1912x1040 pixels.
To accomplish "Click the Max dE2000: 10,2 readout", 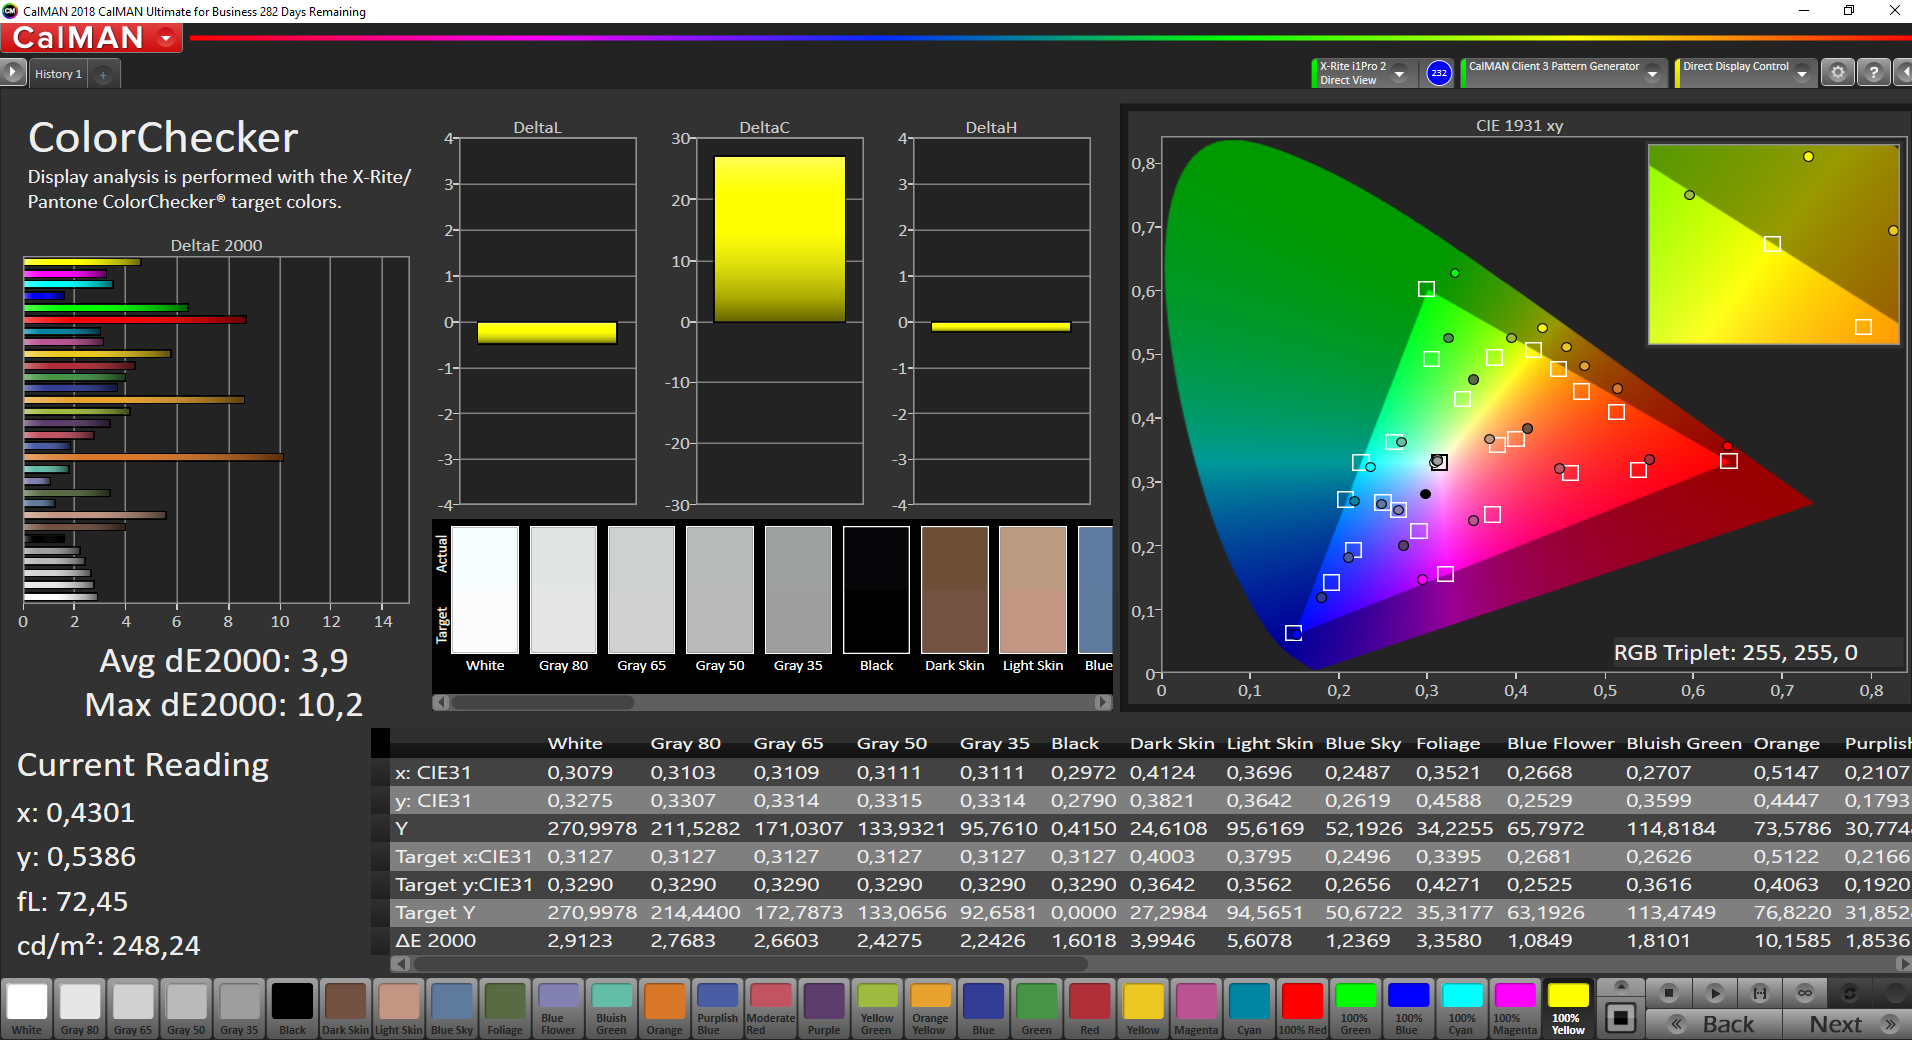I will tap(224, 705).
